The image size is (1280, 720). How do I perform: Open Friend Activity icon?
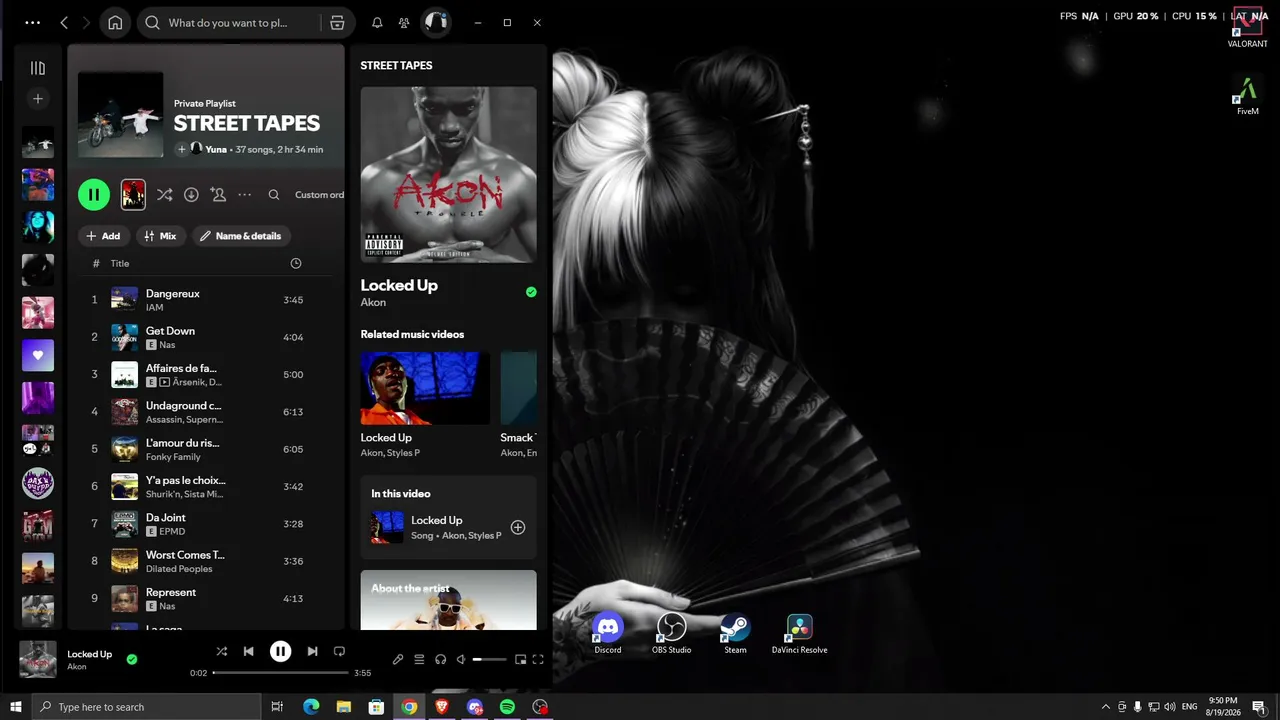tap(404, 22)
